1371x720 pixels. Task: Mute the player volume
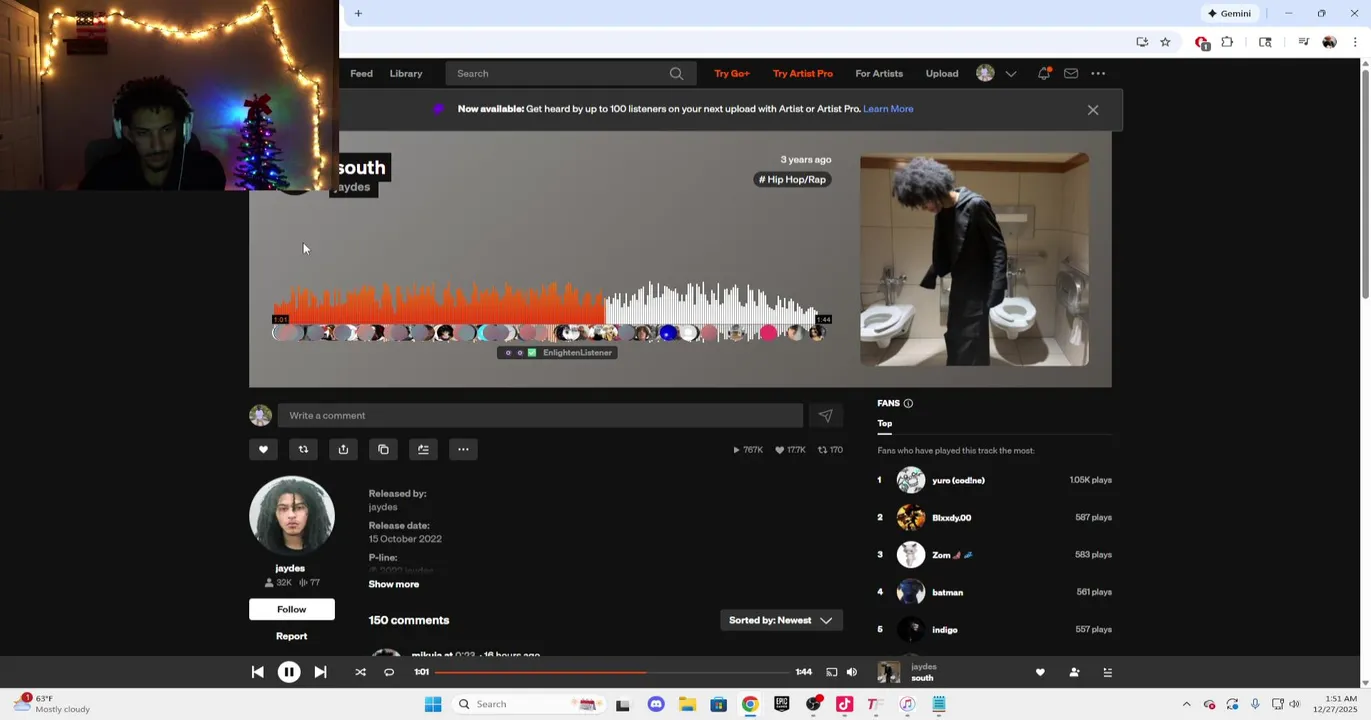pos(852,672)
